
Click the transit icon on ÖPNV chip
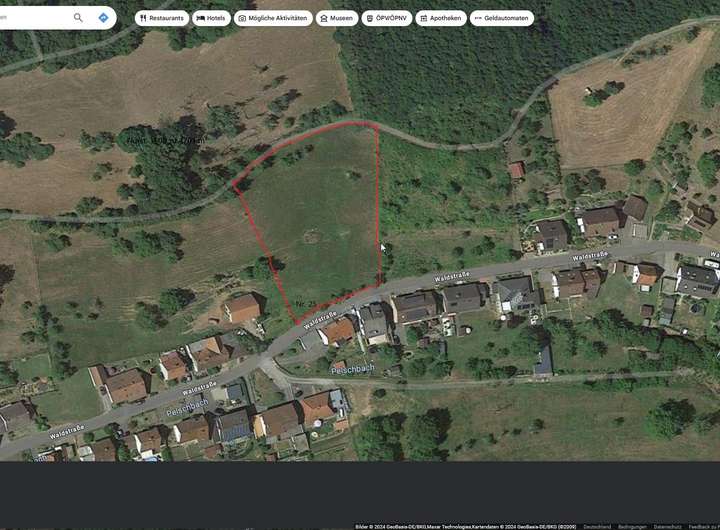coord(370,18)
